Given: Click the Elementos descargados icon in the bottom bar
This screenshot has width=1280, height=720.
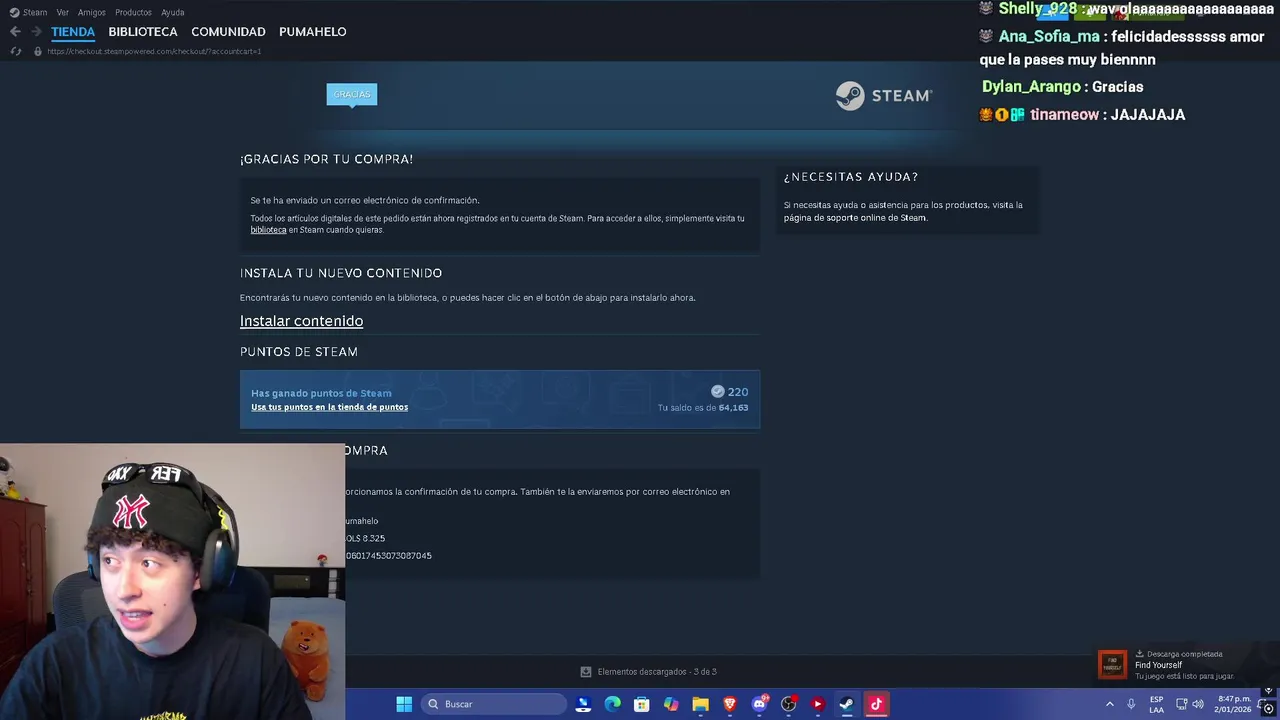Looking at the screenshot, I should point(586,672).
